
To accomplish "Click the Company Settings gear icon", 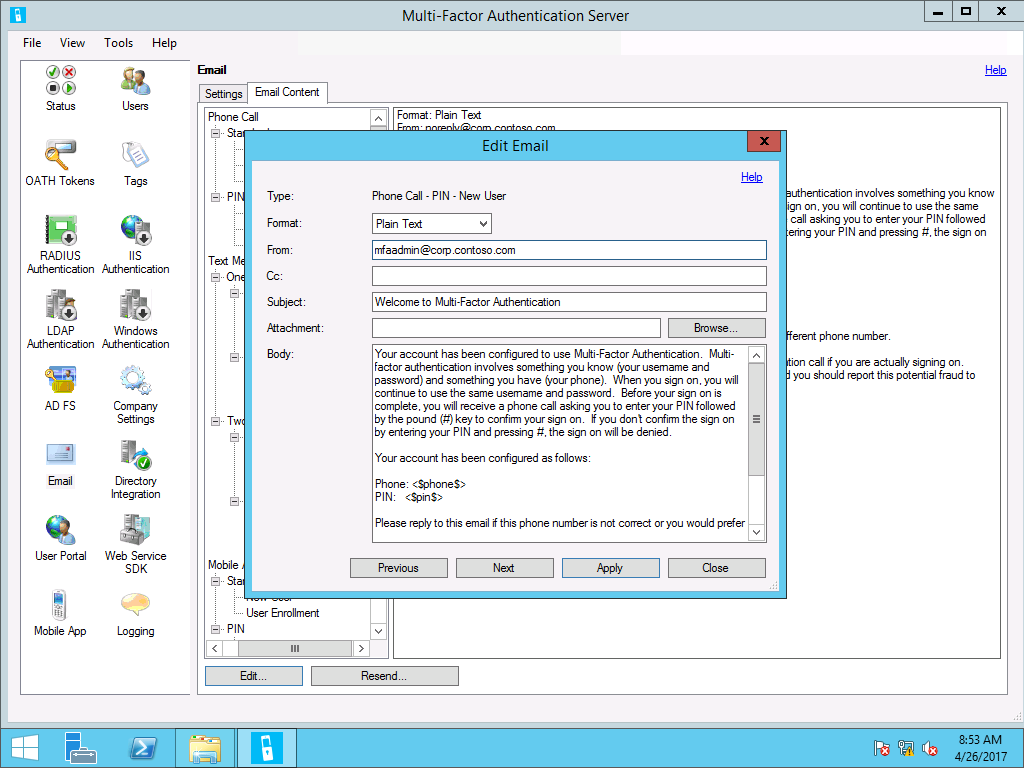I will click(x=135, y=381).
